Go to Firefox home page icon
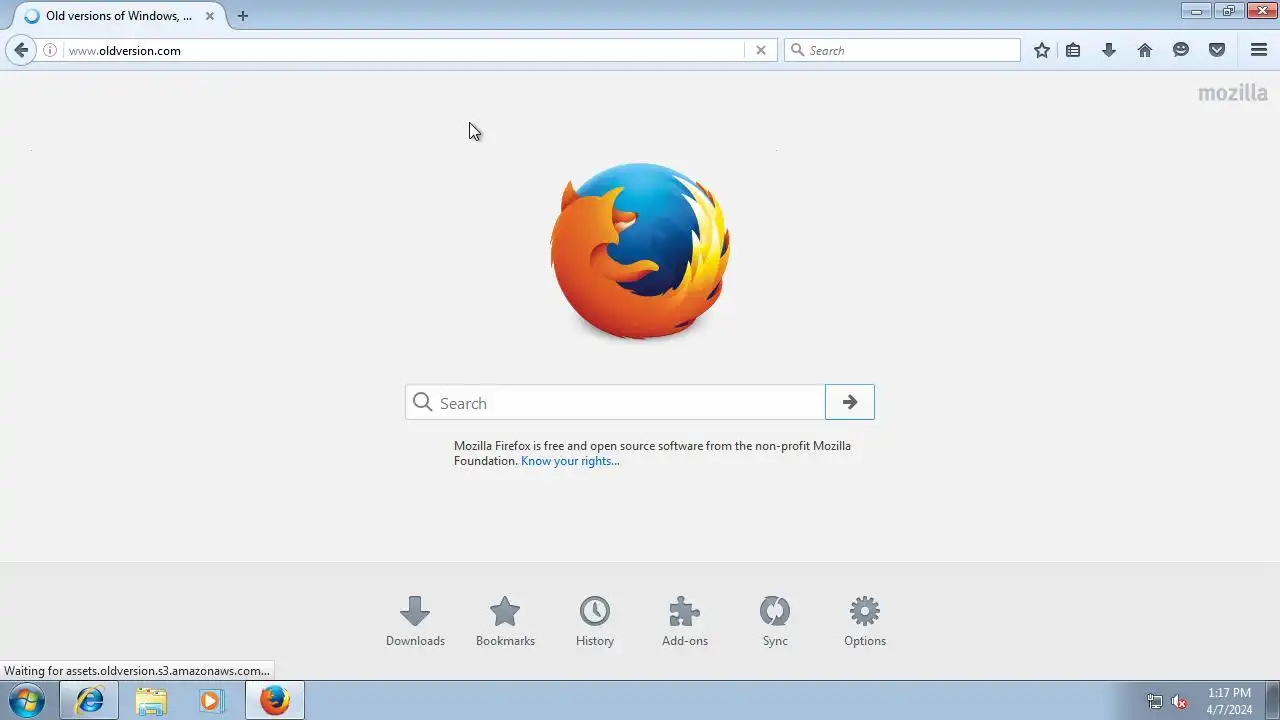This screenshot has width=1280, height=720. [x=1145, y=50]
